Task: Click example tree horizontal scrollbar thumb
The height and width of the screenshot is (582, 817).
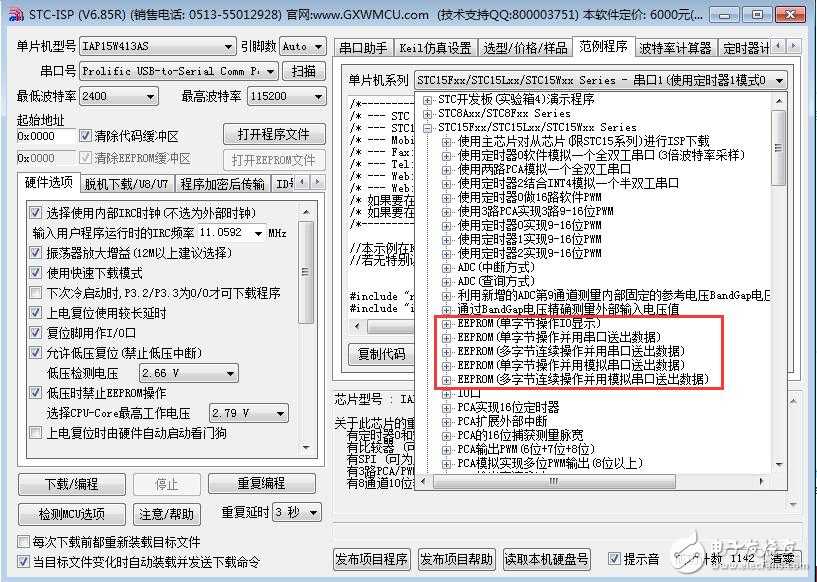Action: pyautogui.click(x=554, y=481)
